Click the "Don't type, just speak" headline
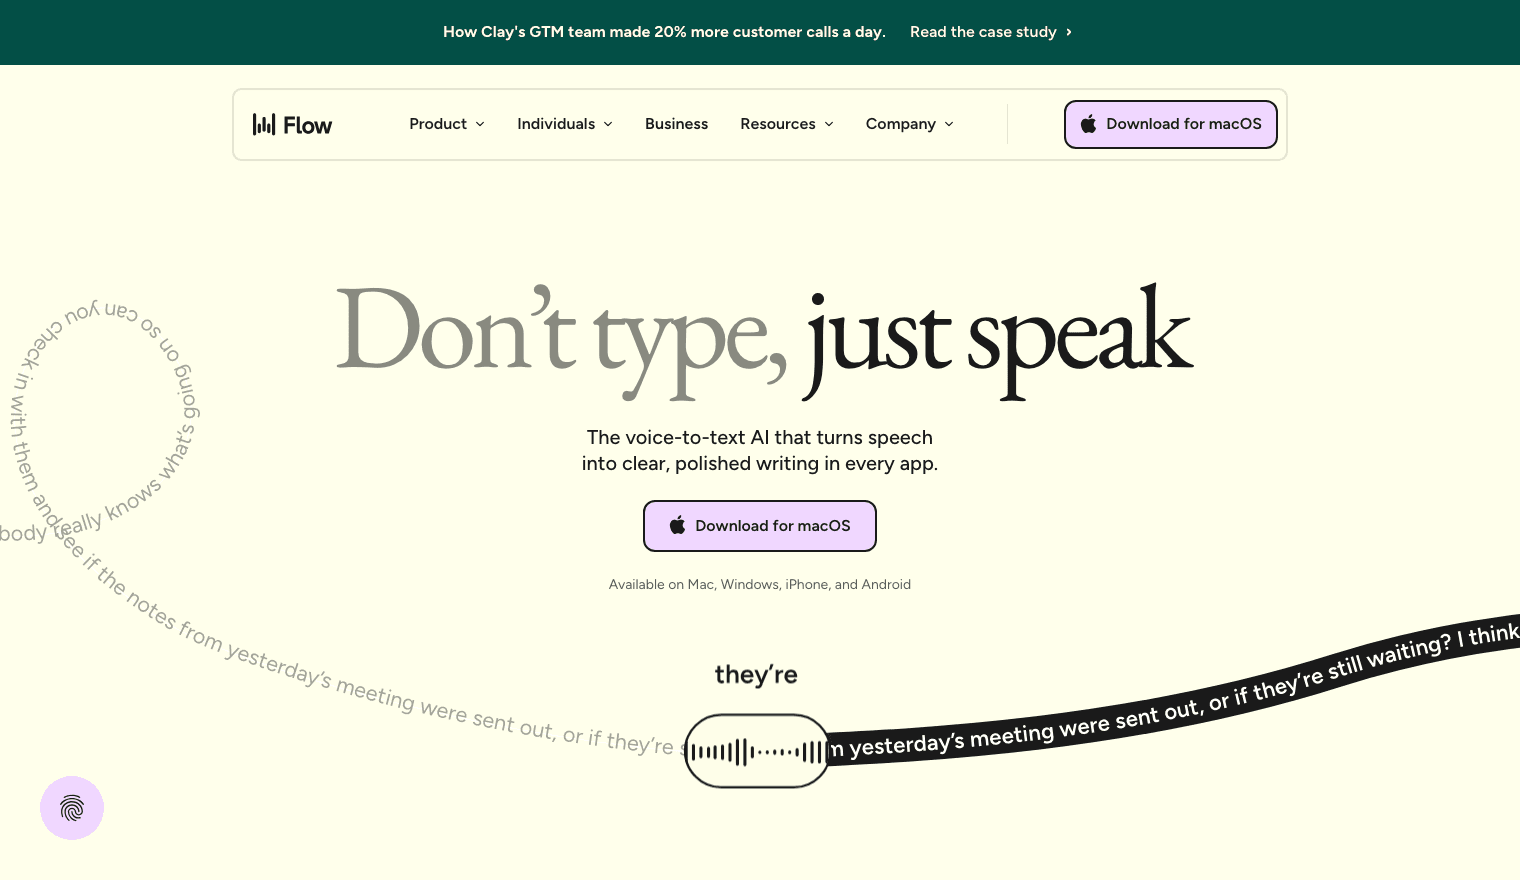Image resolution: width=1520 pixels, height=880 pixels. point(764,341)
